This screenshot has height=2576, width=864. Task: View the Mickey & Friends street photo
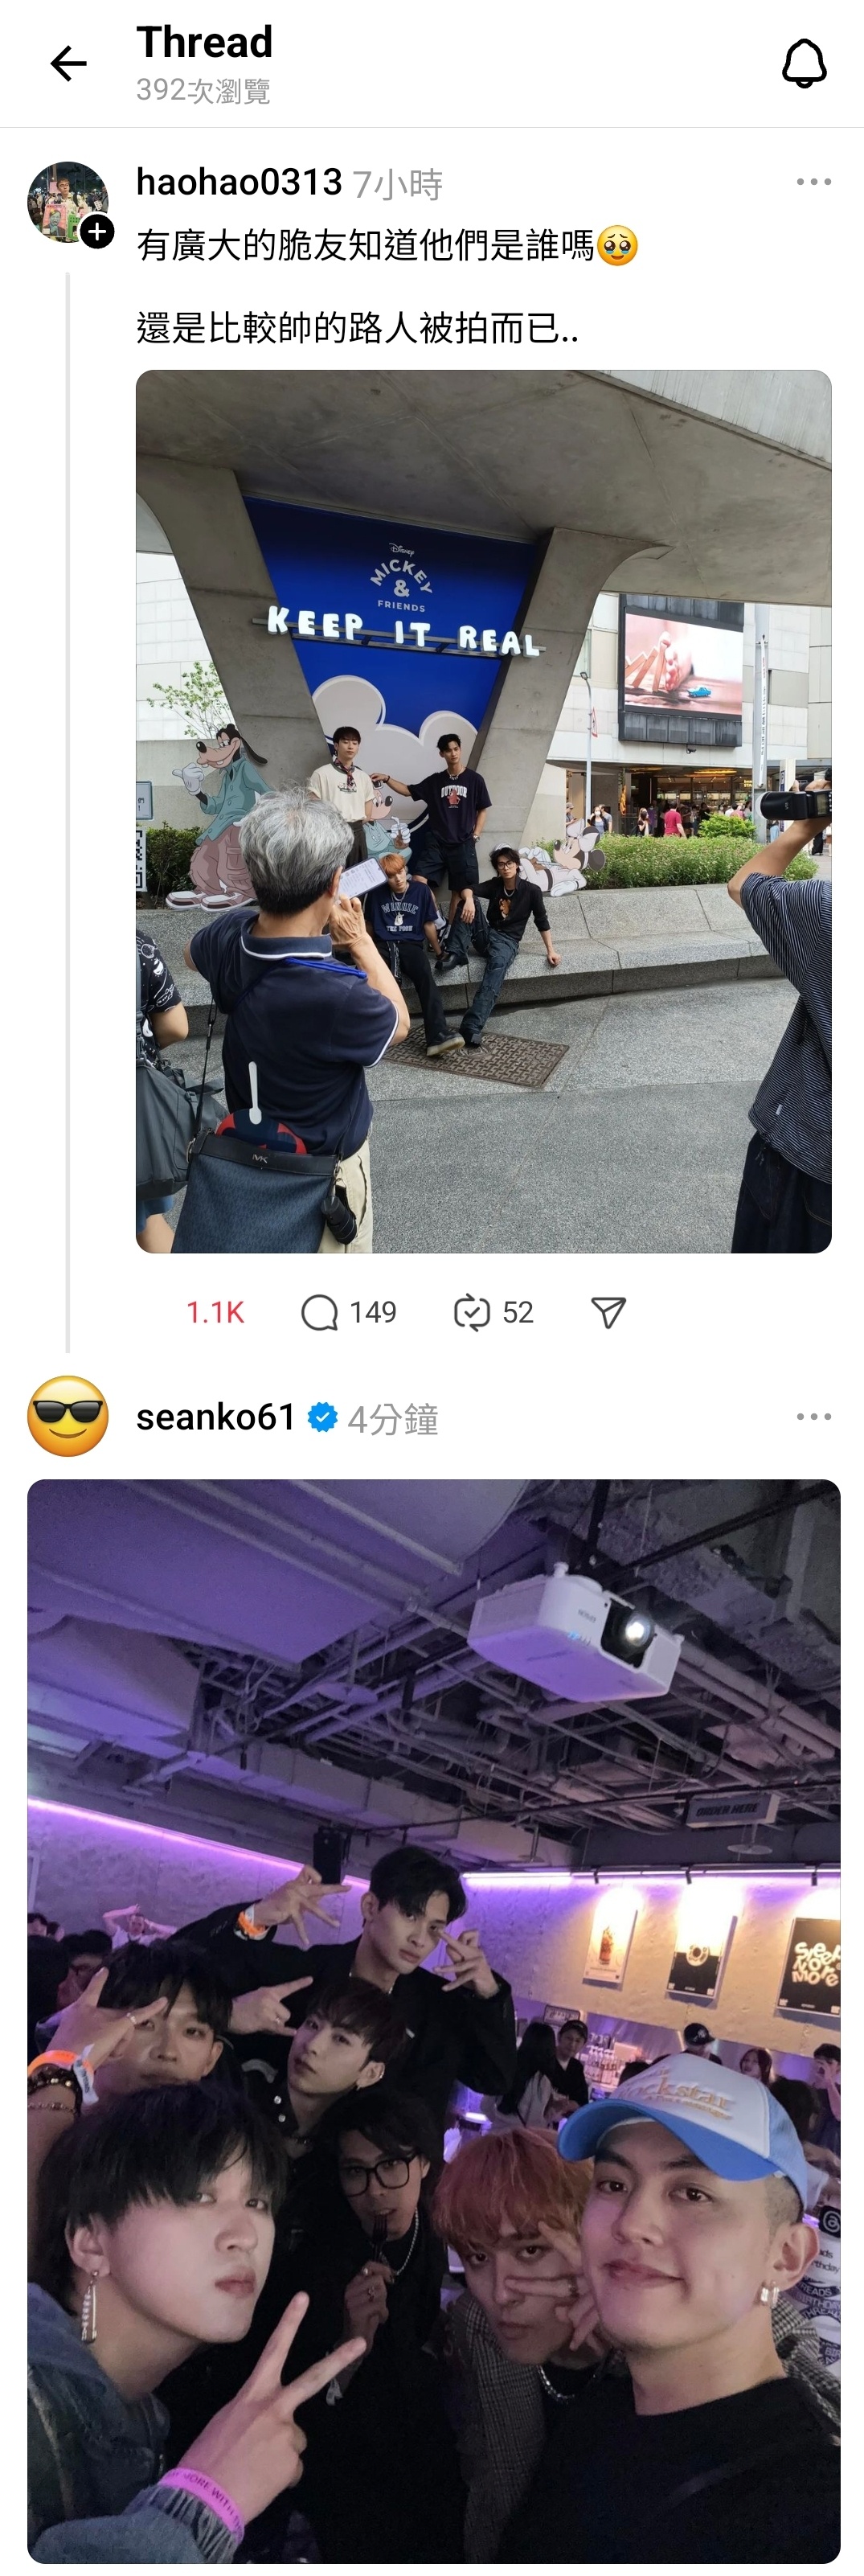tap(484, 811)
